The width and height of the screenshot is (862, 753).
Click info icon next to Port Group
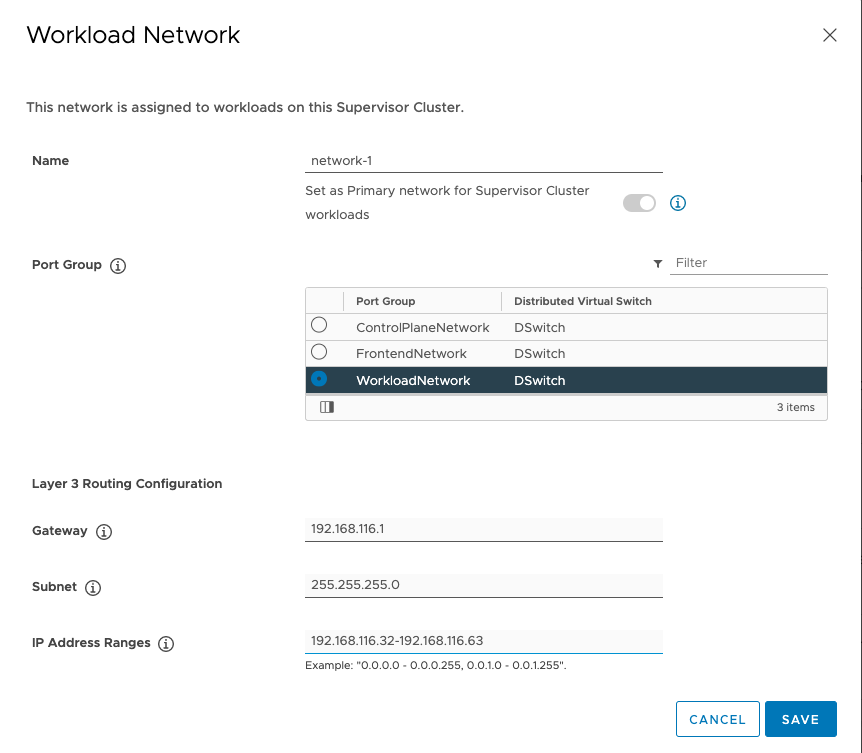[117, 266]
